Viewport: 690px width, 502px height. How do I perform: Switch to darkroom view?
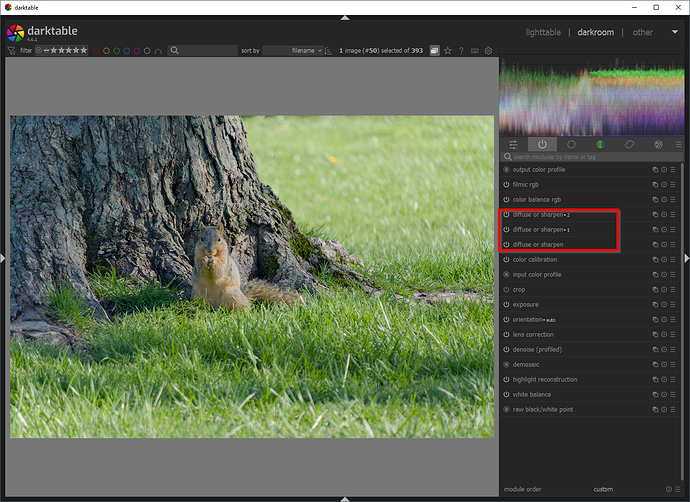595,32
